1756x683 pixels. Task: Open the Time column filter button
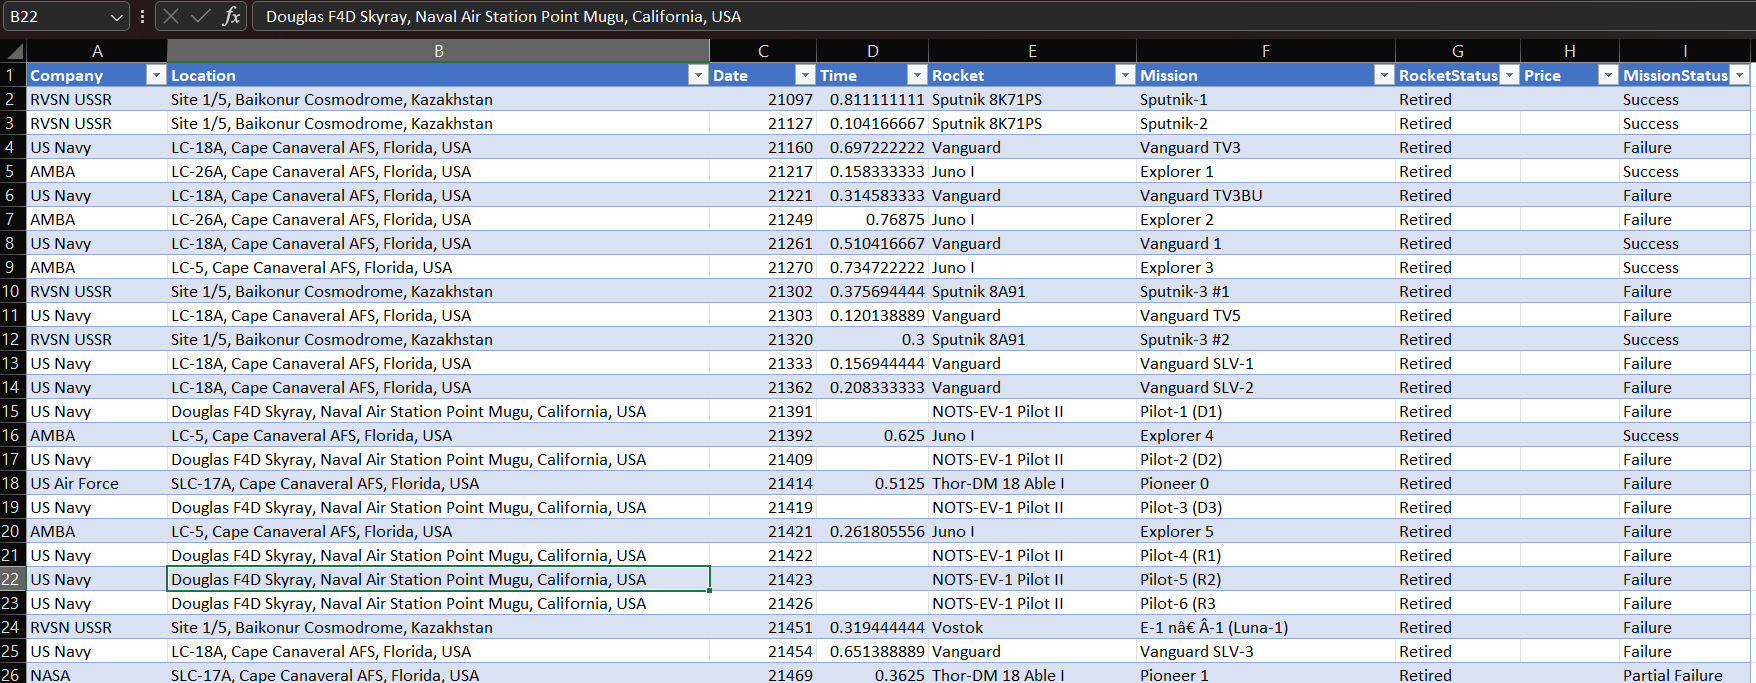(917, 75)
